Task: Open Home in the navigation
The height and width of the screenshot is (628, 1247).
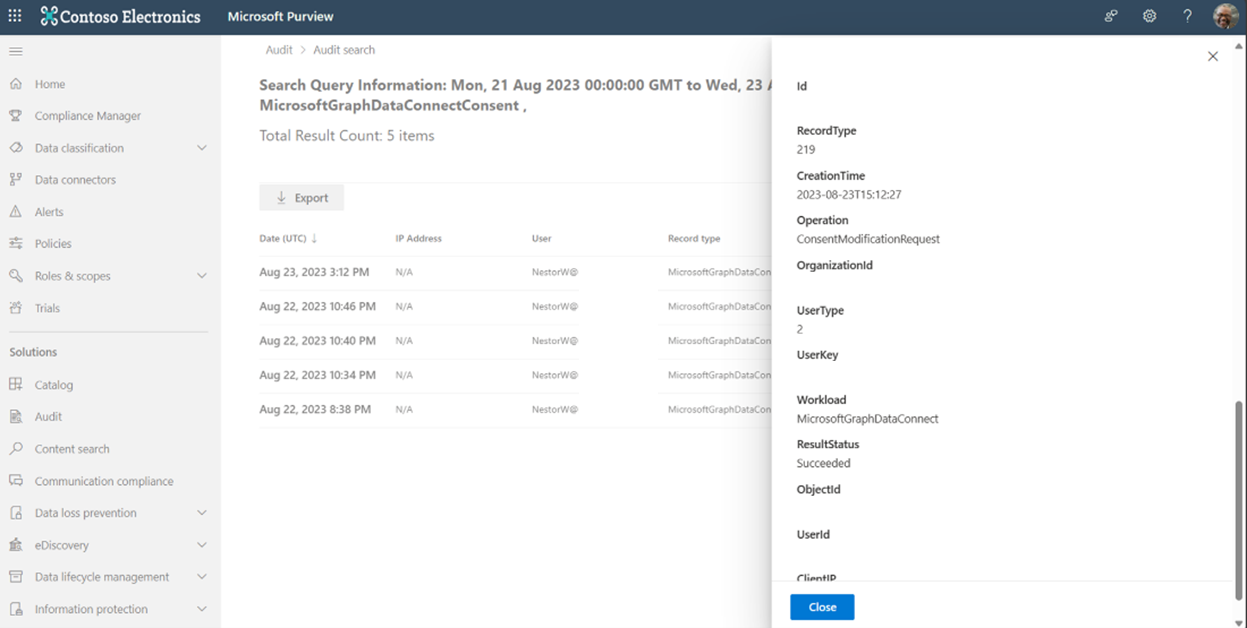Action: pyautogui.click(x=50, y=84)
